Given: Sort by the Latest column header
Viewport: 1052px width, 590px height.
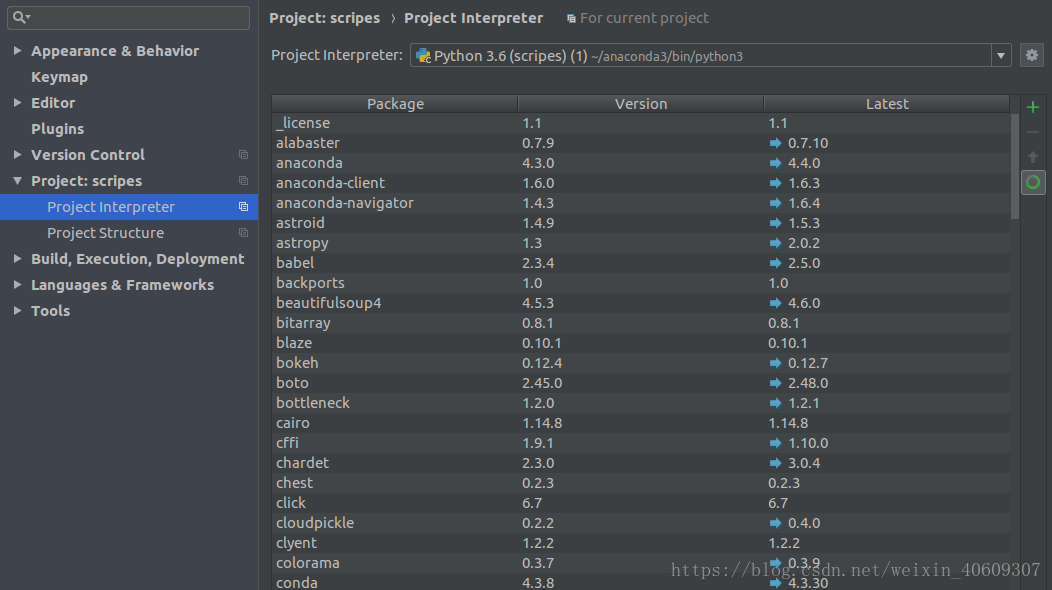Looking at the screenshot, I should coord(886,103).
